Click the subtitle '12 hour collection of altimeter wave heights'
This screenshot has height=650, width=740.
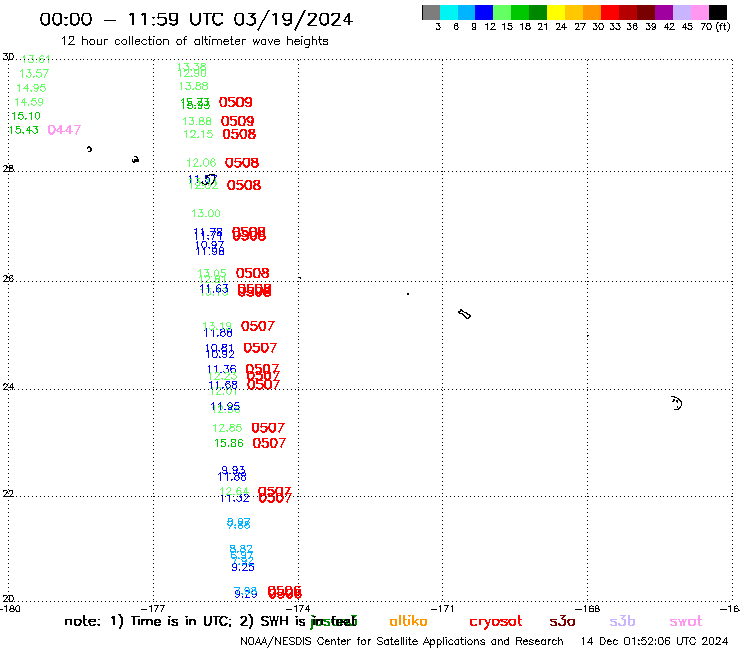(x=194, y=41)
